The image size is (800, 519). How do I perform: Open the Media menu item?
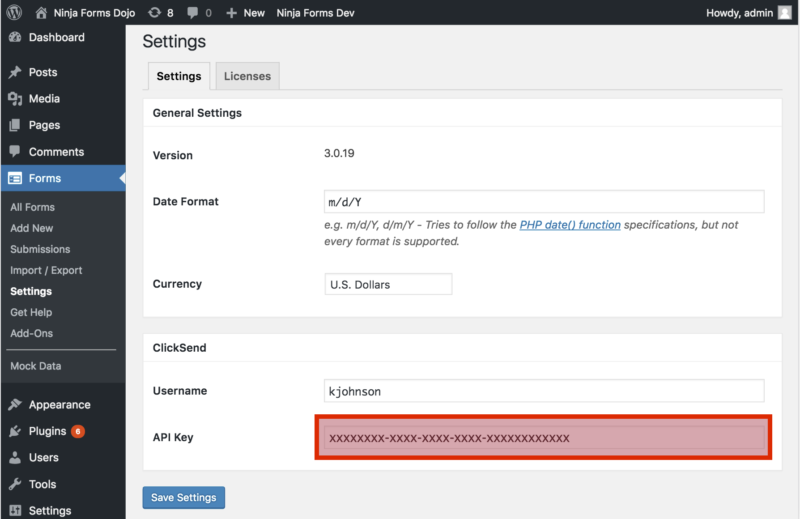click(44, 98)
